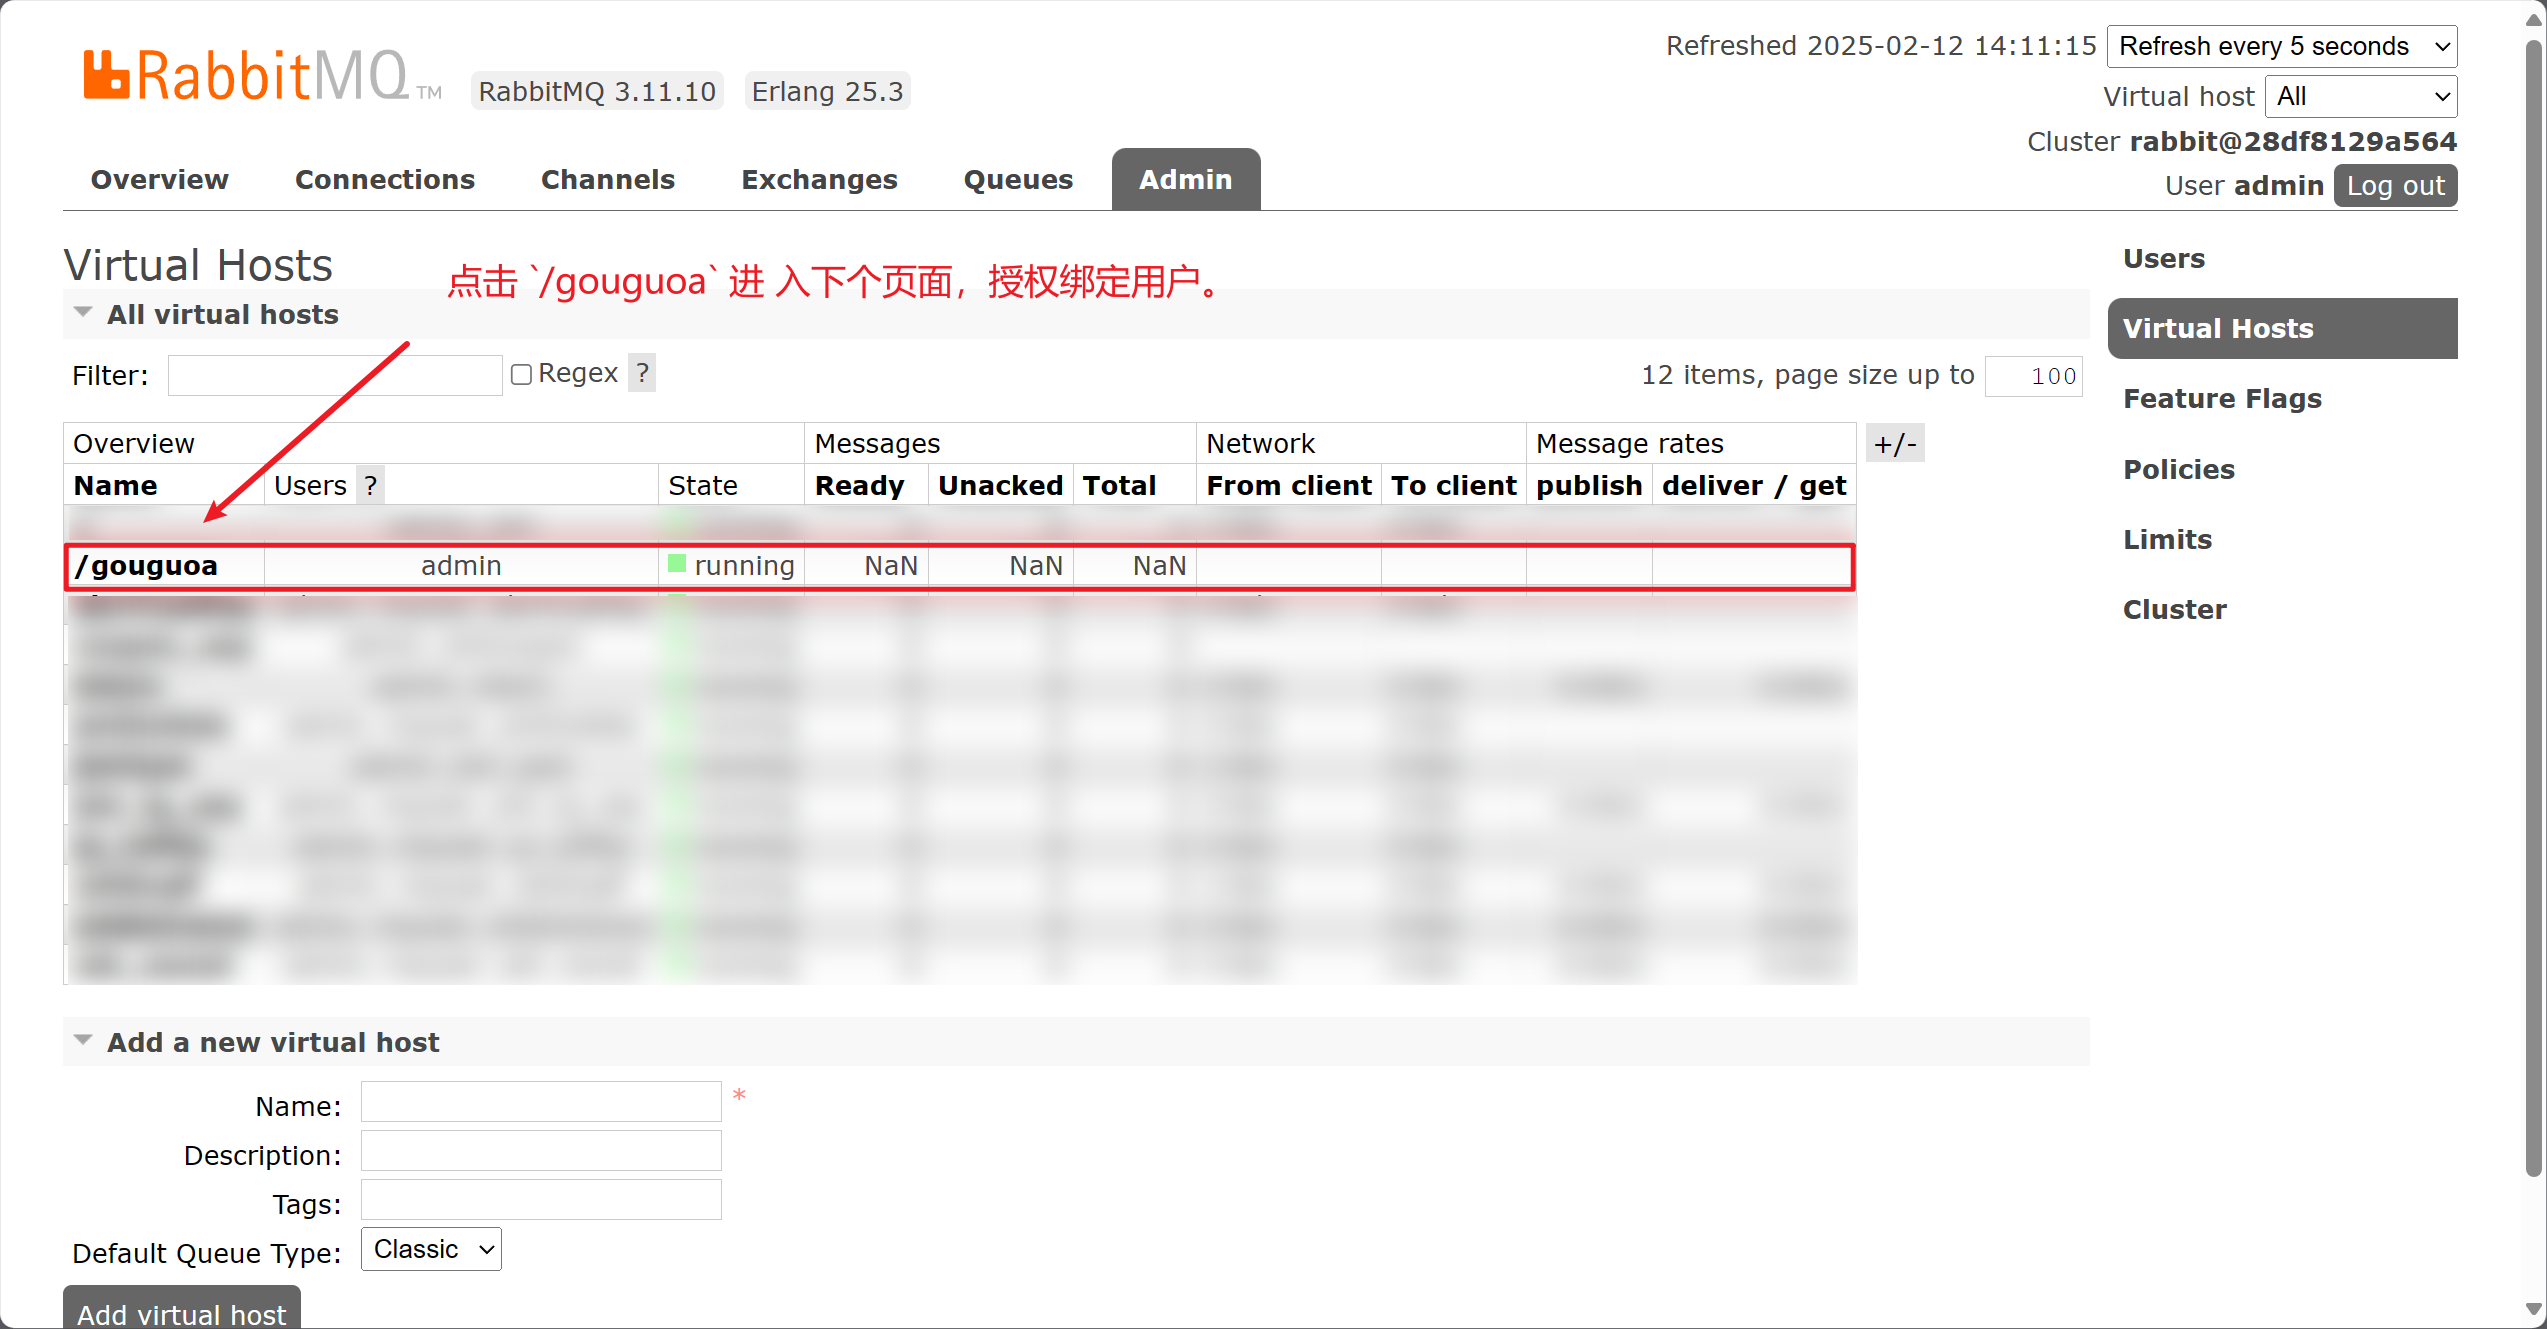Open the Virtual host selector dropdown
The height and width of the screenshot is (1329, 2547).
(2360, 96)
